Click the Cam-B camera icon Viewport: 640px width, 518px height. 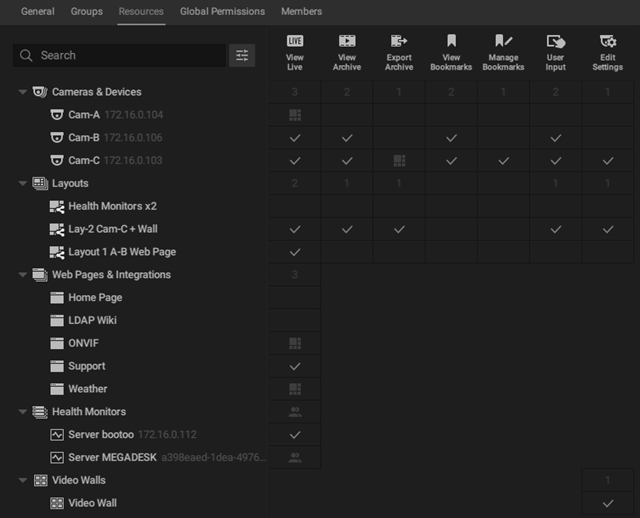click(57, 138)
